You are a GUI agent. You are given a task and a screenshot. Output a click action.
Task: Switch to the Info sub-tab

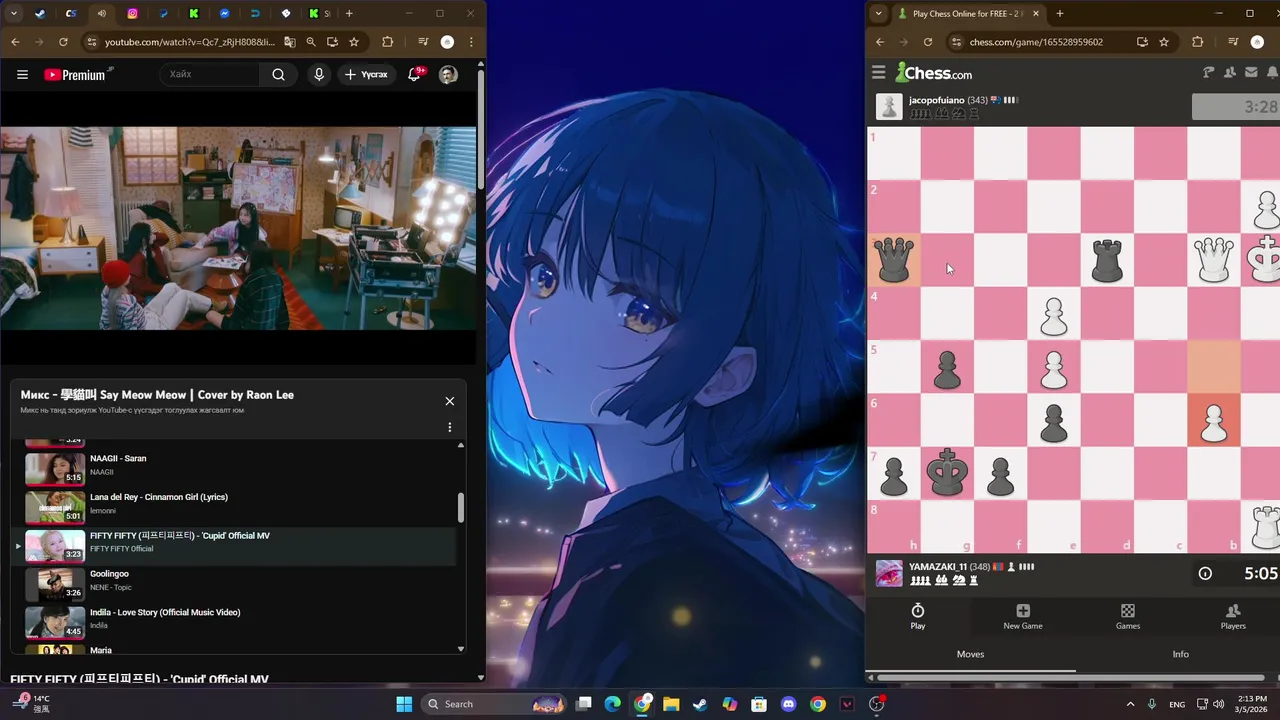click(x=1180, y=654)
